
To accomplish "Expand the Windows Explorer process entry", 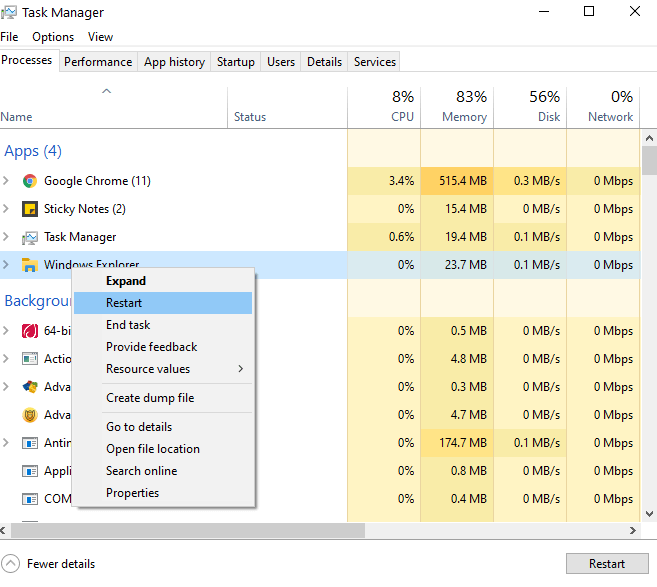I will coord(6,265).
